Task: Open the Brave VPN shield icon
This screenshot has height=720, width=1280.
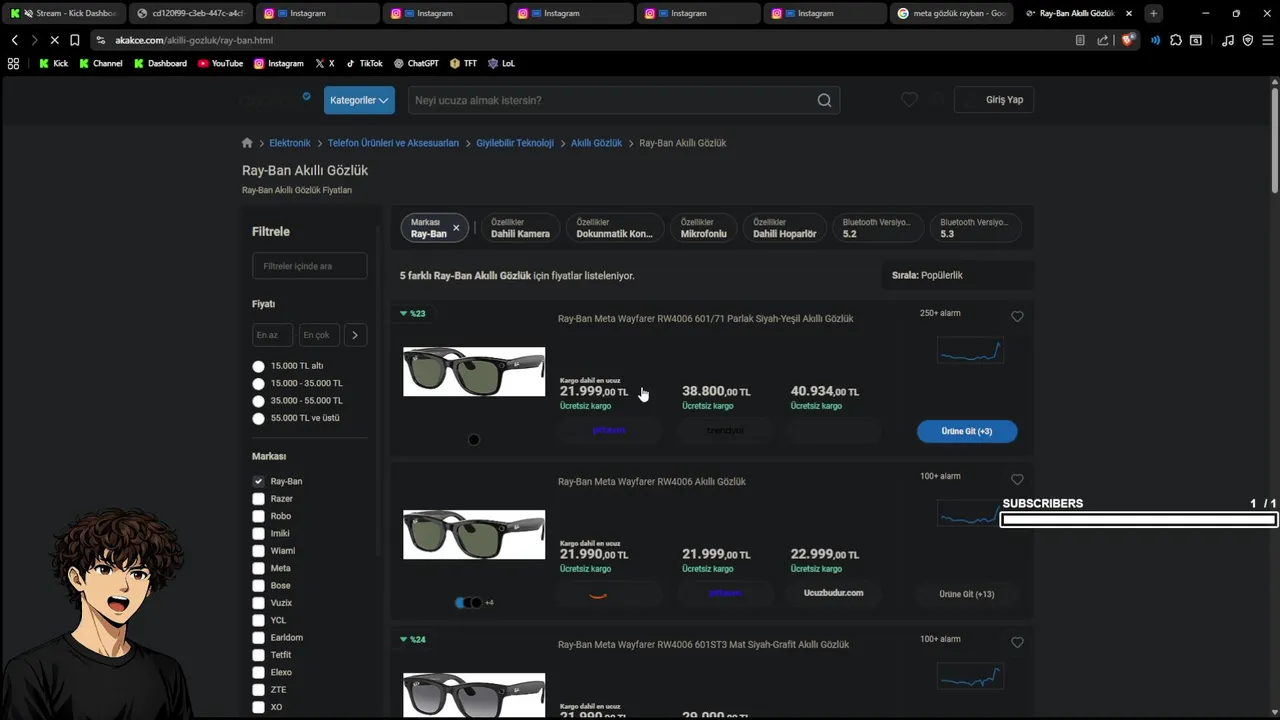Action: (x=1247, y=40)
